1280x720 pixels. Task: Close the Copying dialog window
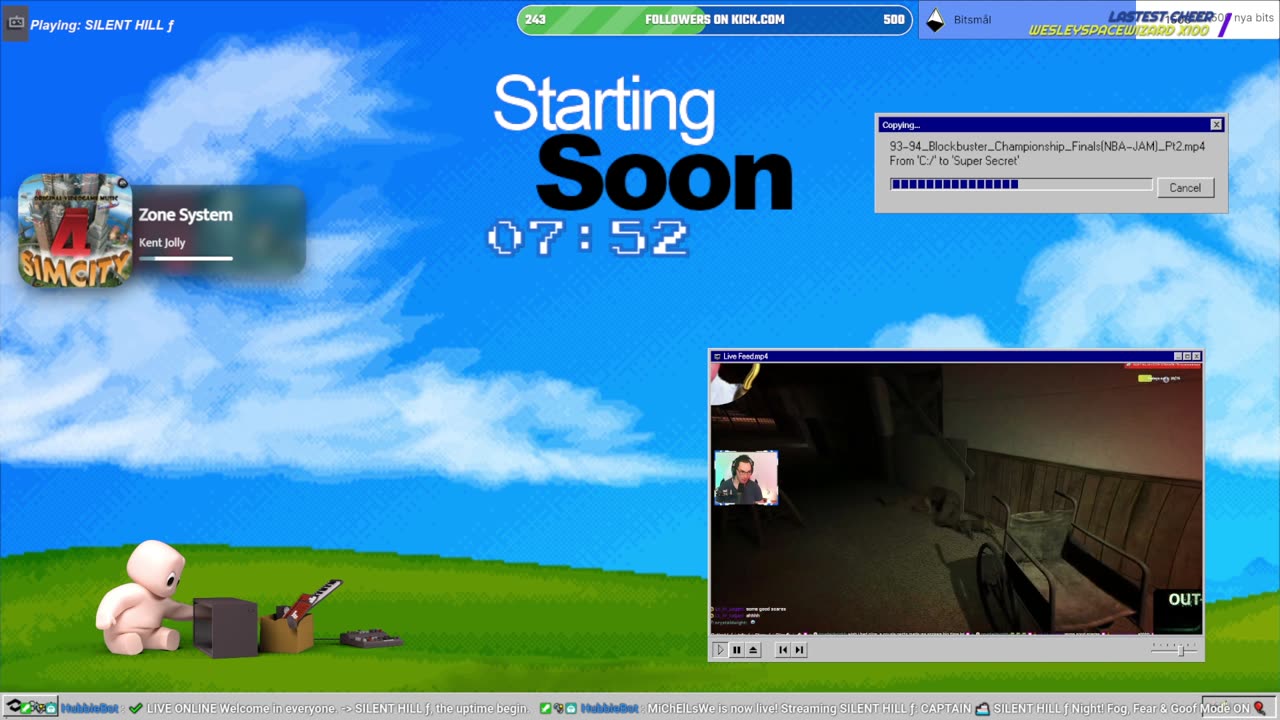[1216, 125]
